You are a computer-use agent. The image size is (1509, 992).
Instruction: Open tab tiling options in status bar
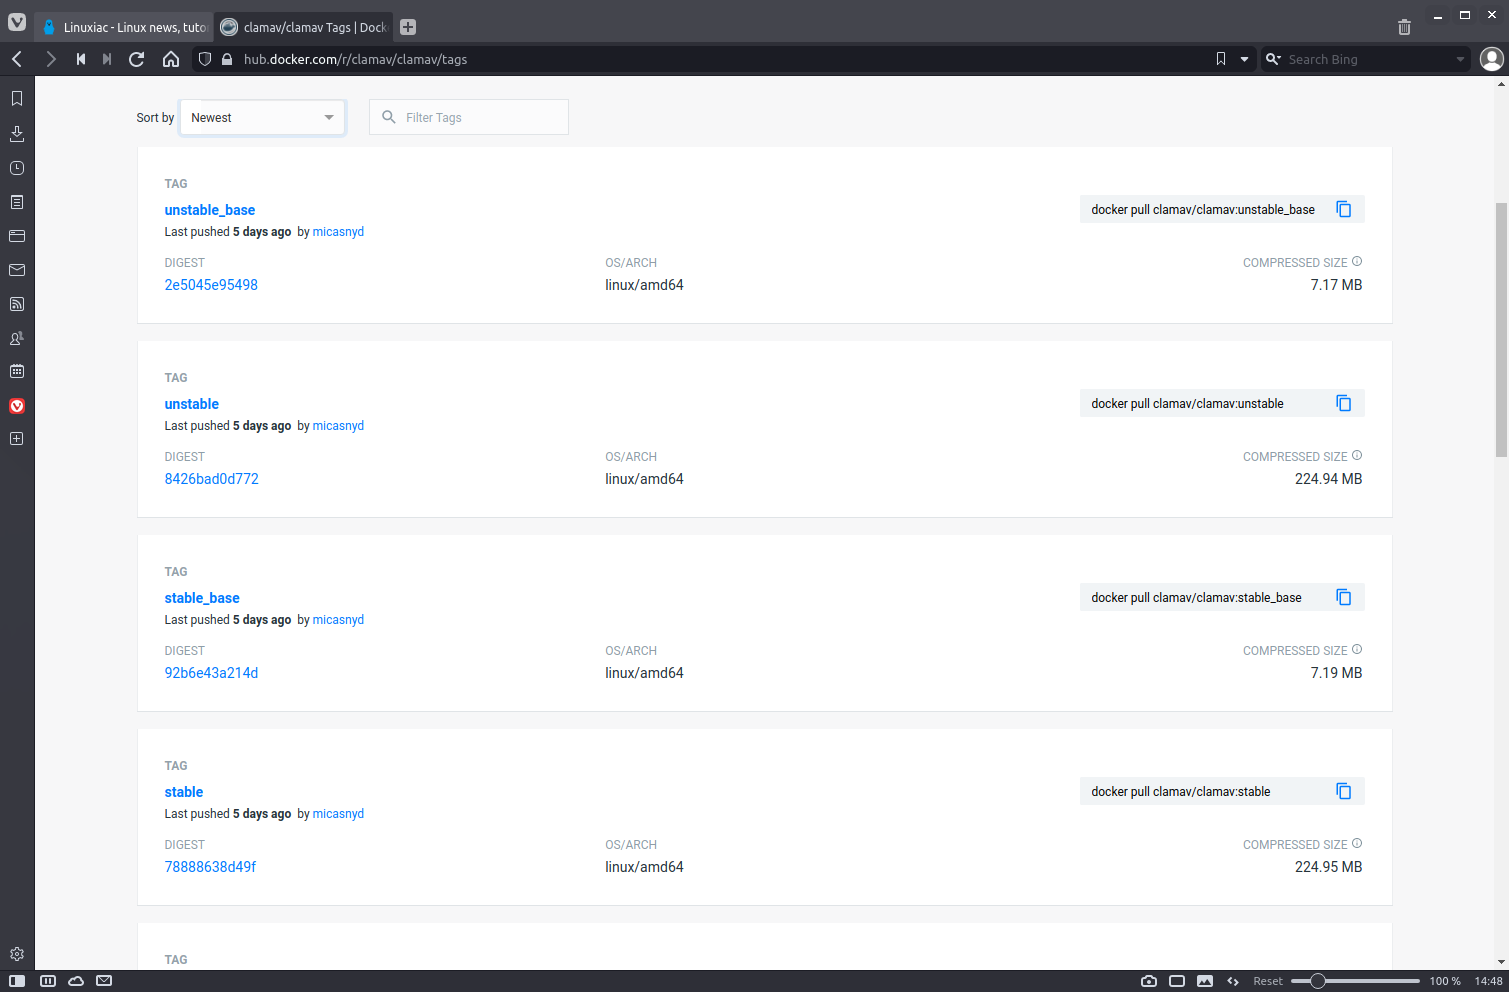pyautogui.click(x=48, y=981)
